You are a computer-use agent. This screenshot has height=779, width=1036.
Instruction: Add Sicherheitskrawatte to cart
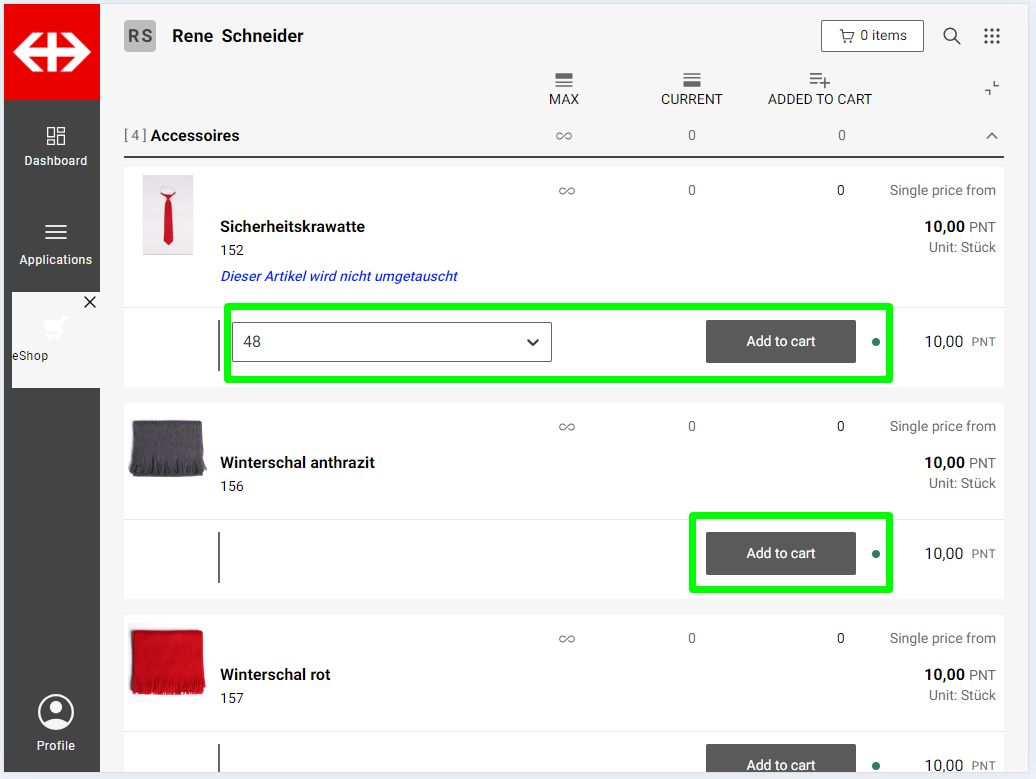click(x=781, y=342)
